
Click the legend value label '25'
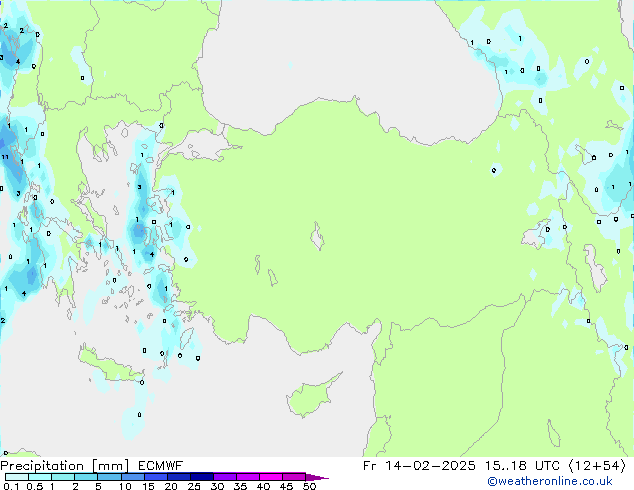click(x=194, y=486)
